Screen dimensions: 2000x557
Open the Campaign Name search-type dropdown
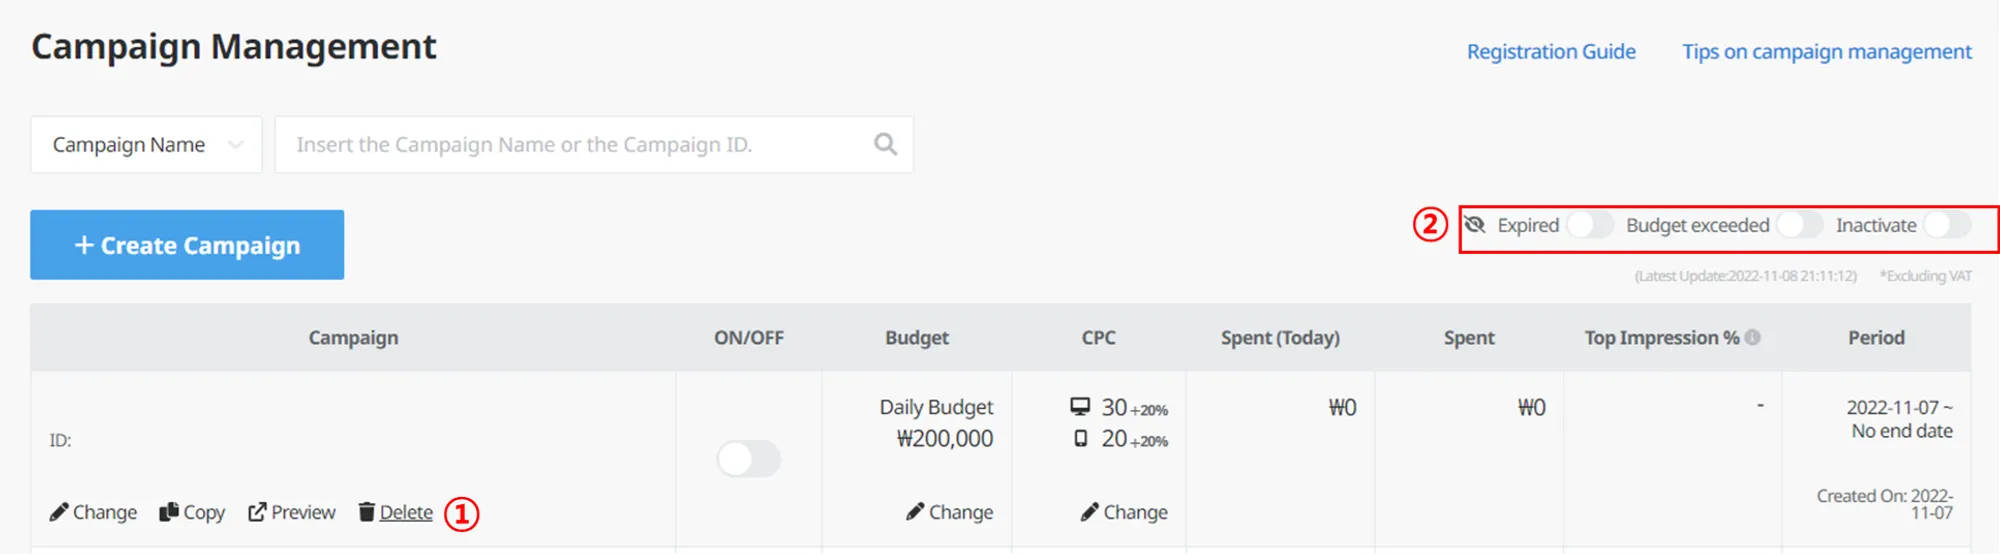click(x=146, y=145)
